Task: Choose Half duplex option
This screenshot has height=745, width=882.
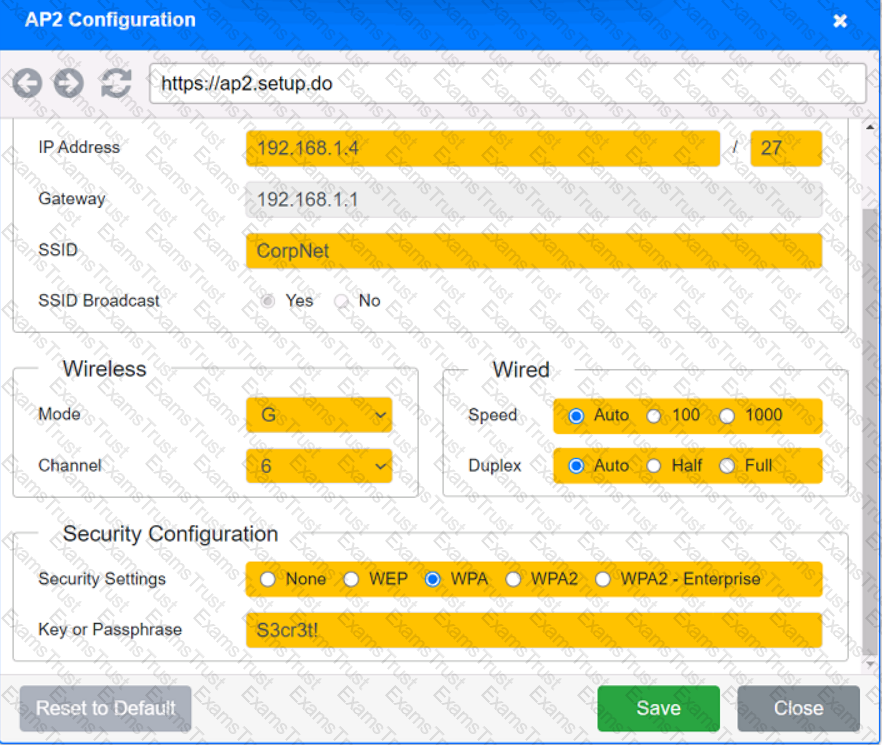Action: point(654,466)
